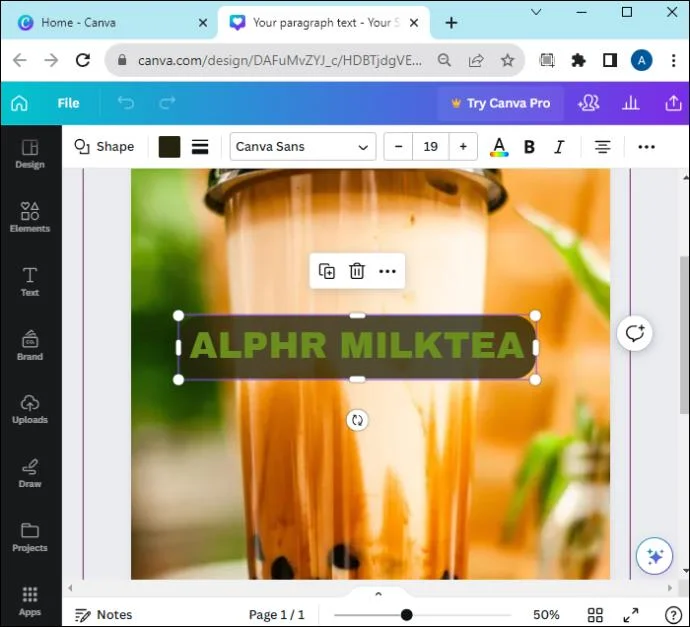
Task: Open the text color picker icon
Action: 499,147
